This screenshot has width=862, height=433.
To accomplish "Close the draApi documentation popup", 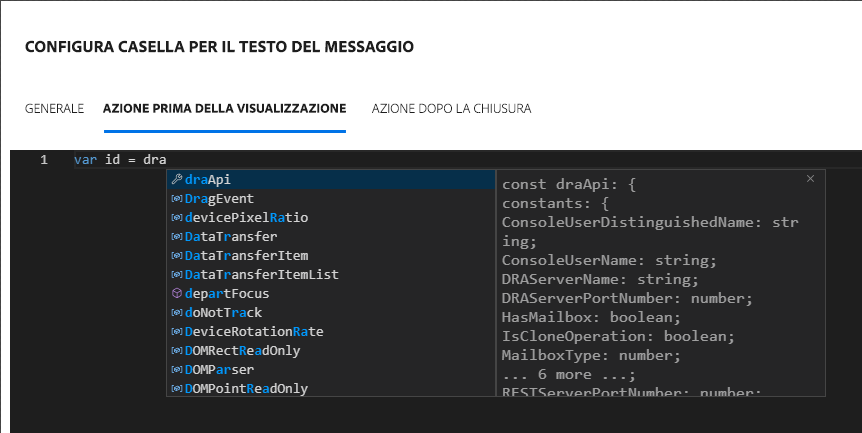I will 810,178.
